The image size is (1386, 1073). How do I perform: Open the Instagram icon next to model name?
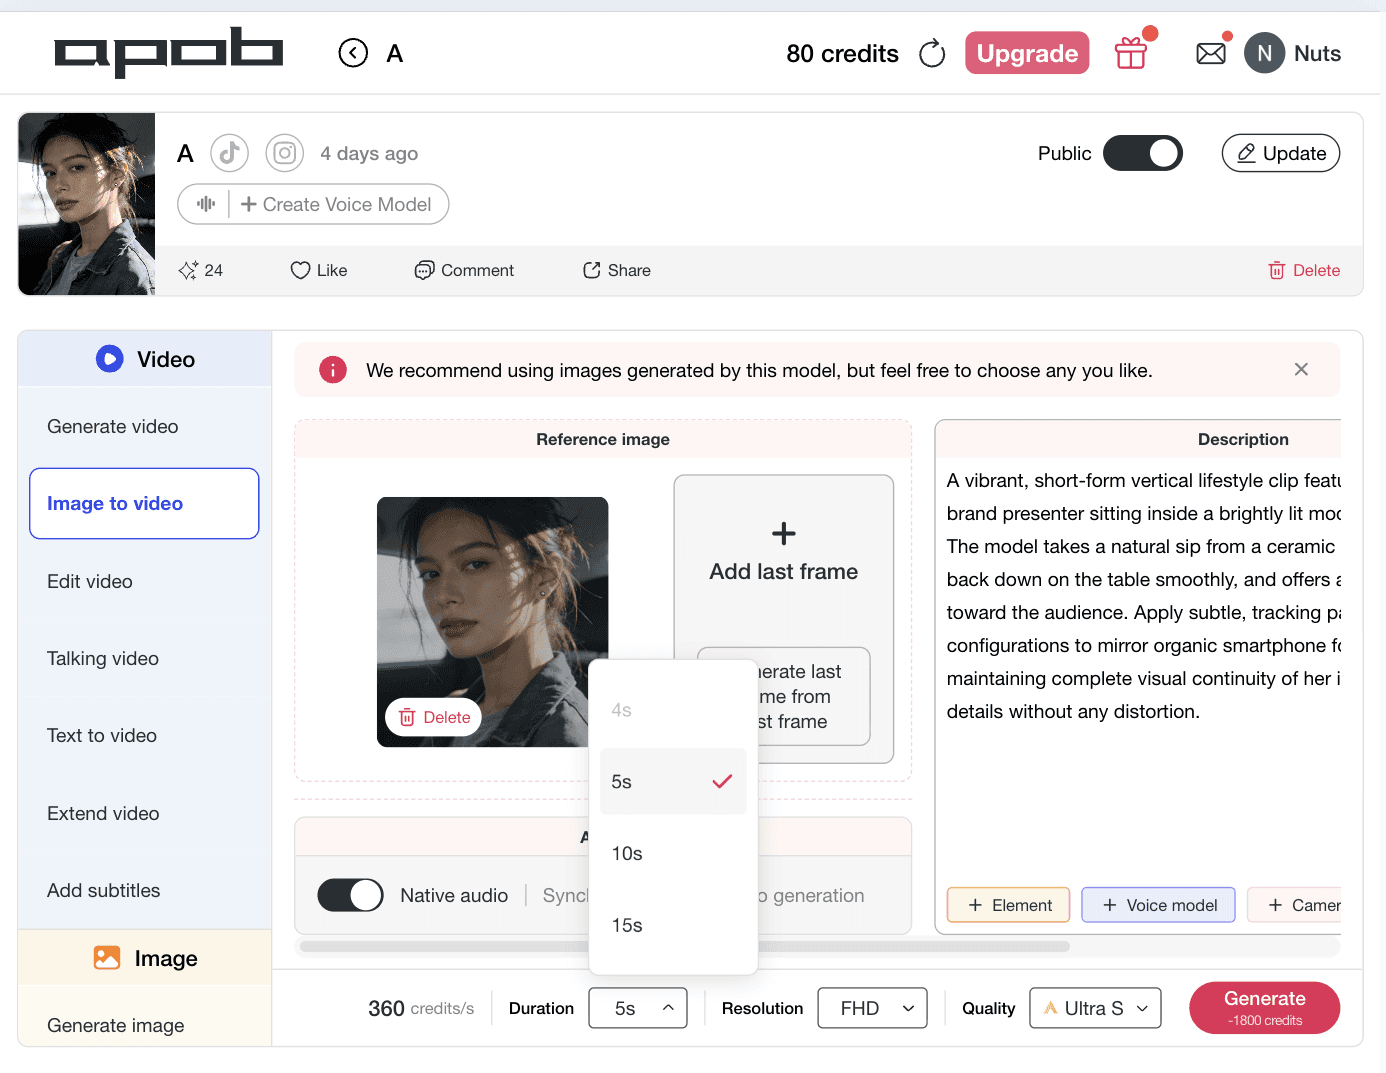285,153
